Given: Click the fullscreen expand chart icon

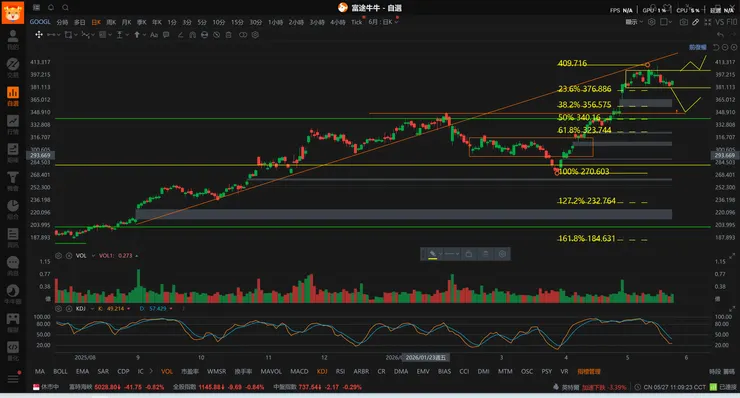Looking at the screenshot, I should coord(707,22).
